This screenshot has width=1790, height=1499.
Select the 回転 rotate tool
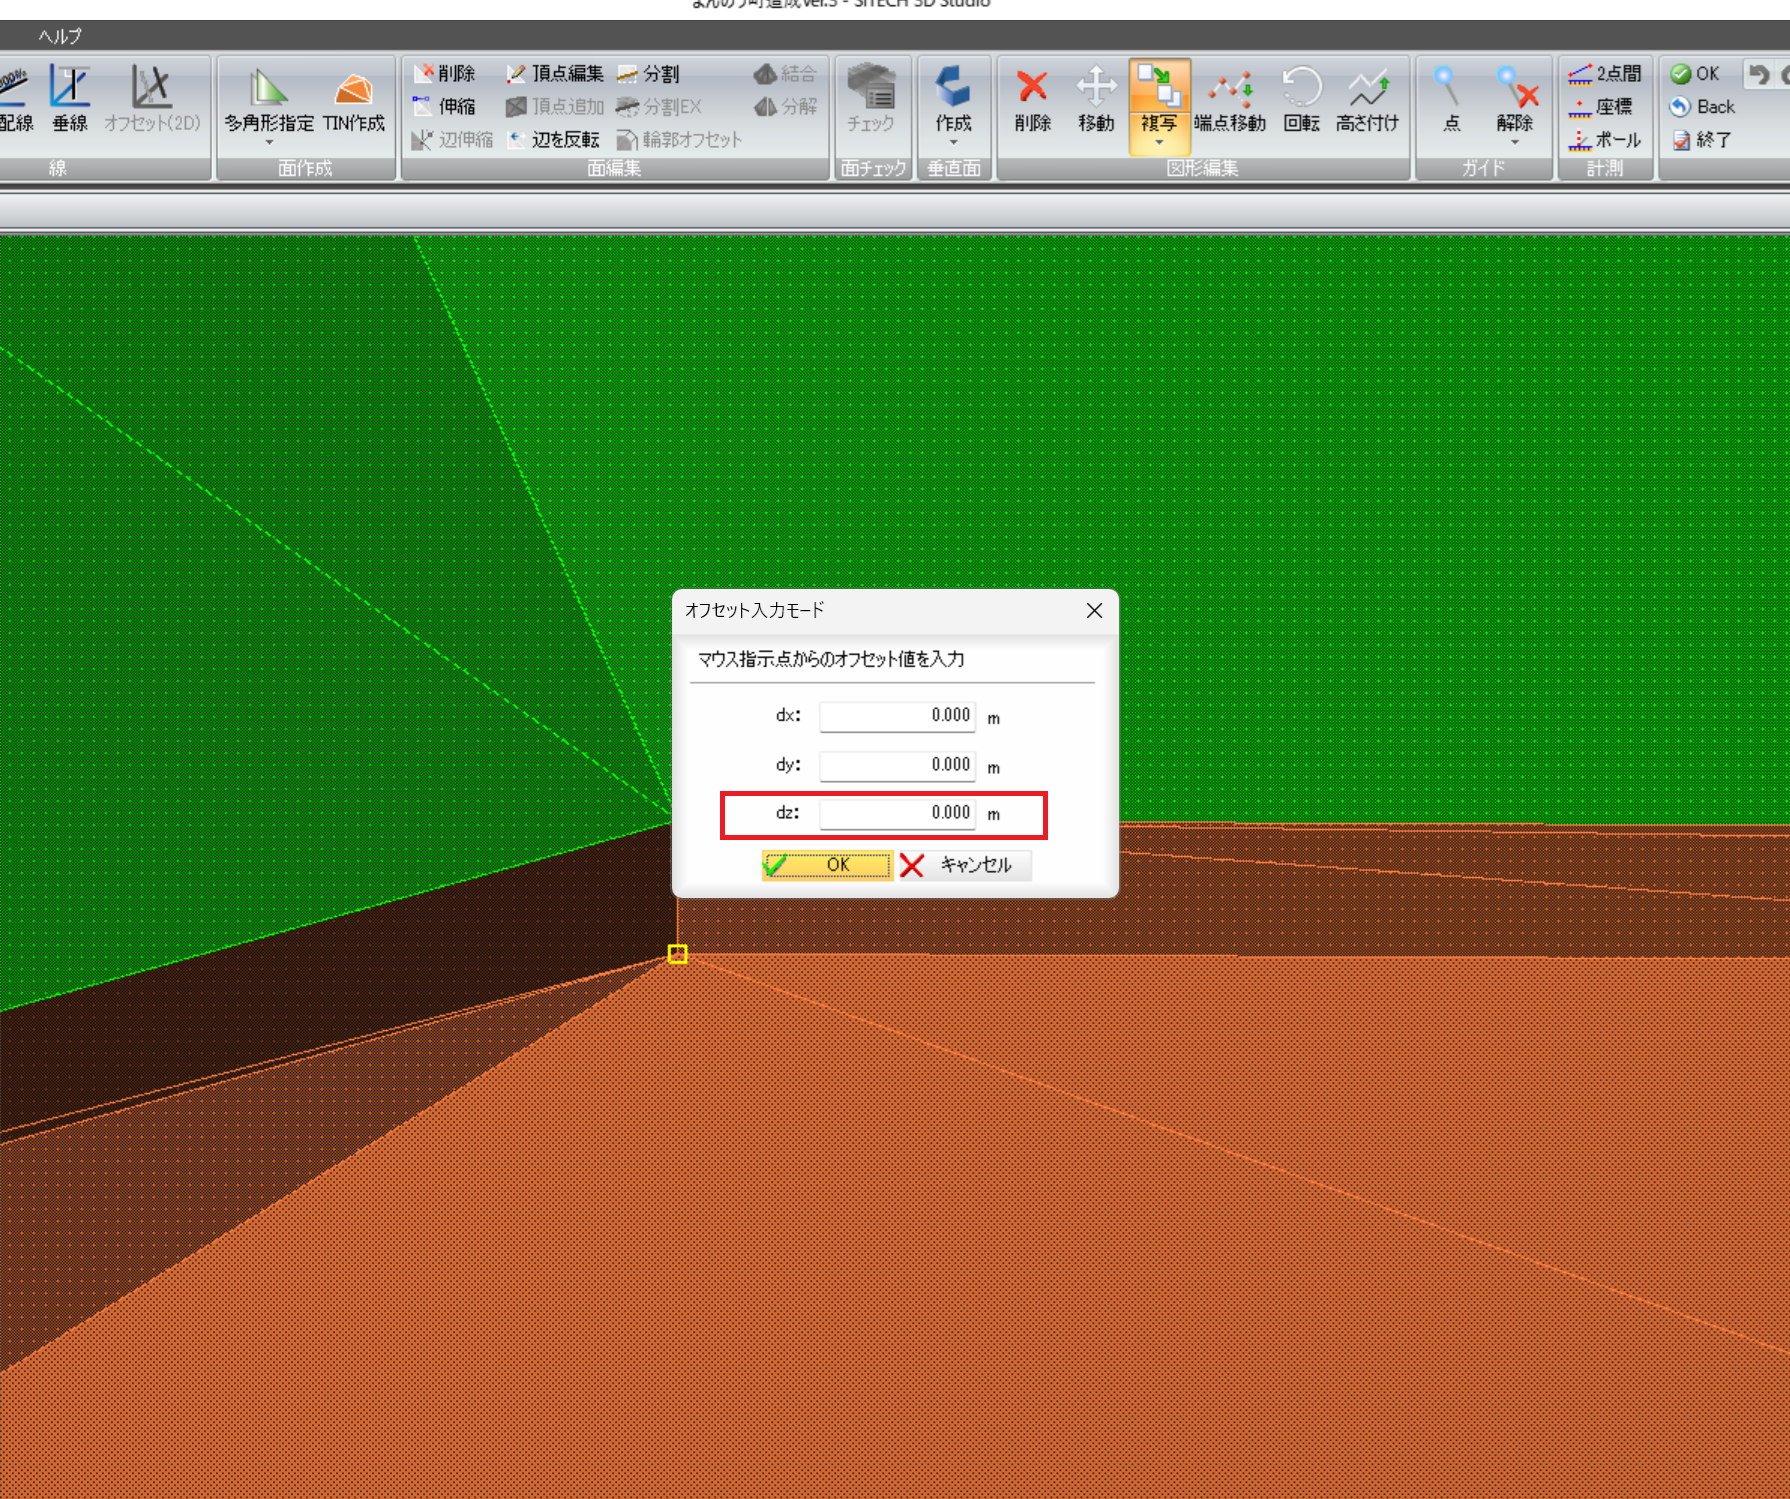tap(1301, 100)
